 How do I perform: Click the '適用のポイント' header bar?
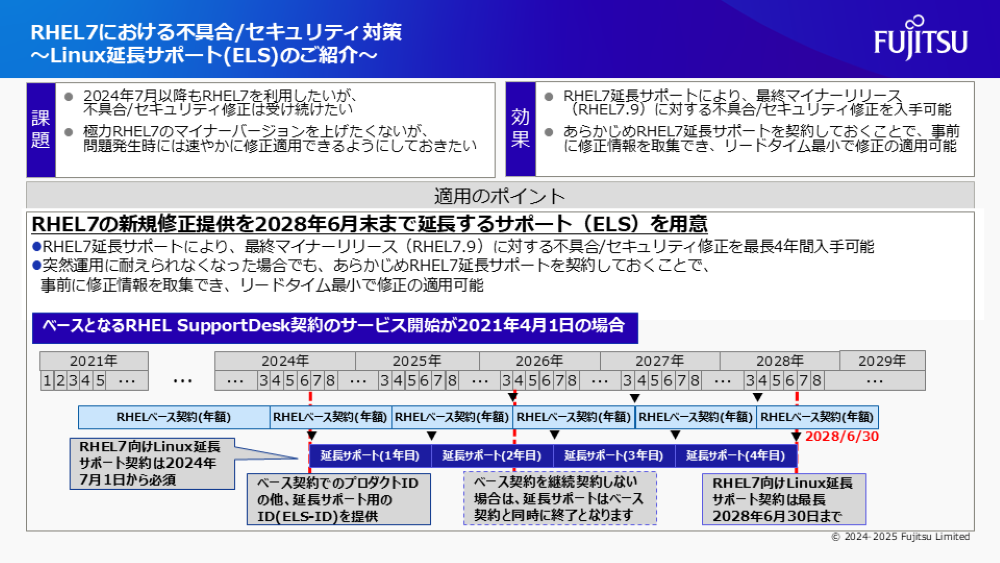(x=500, y=195)
